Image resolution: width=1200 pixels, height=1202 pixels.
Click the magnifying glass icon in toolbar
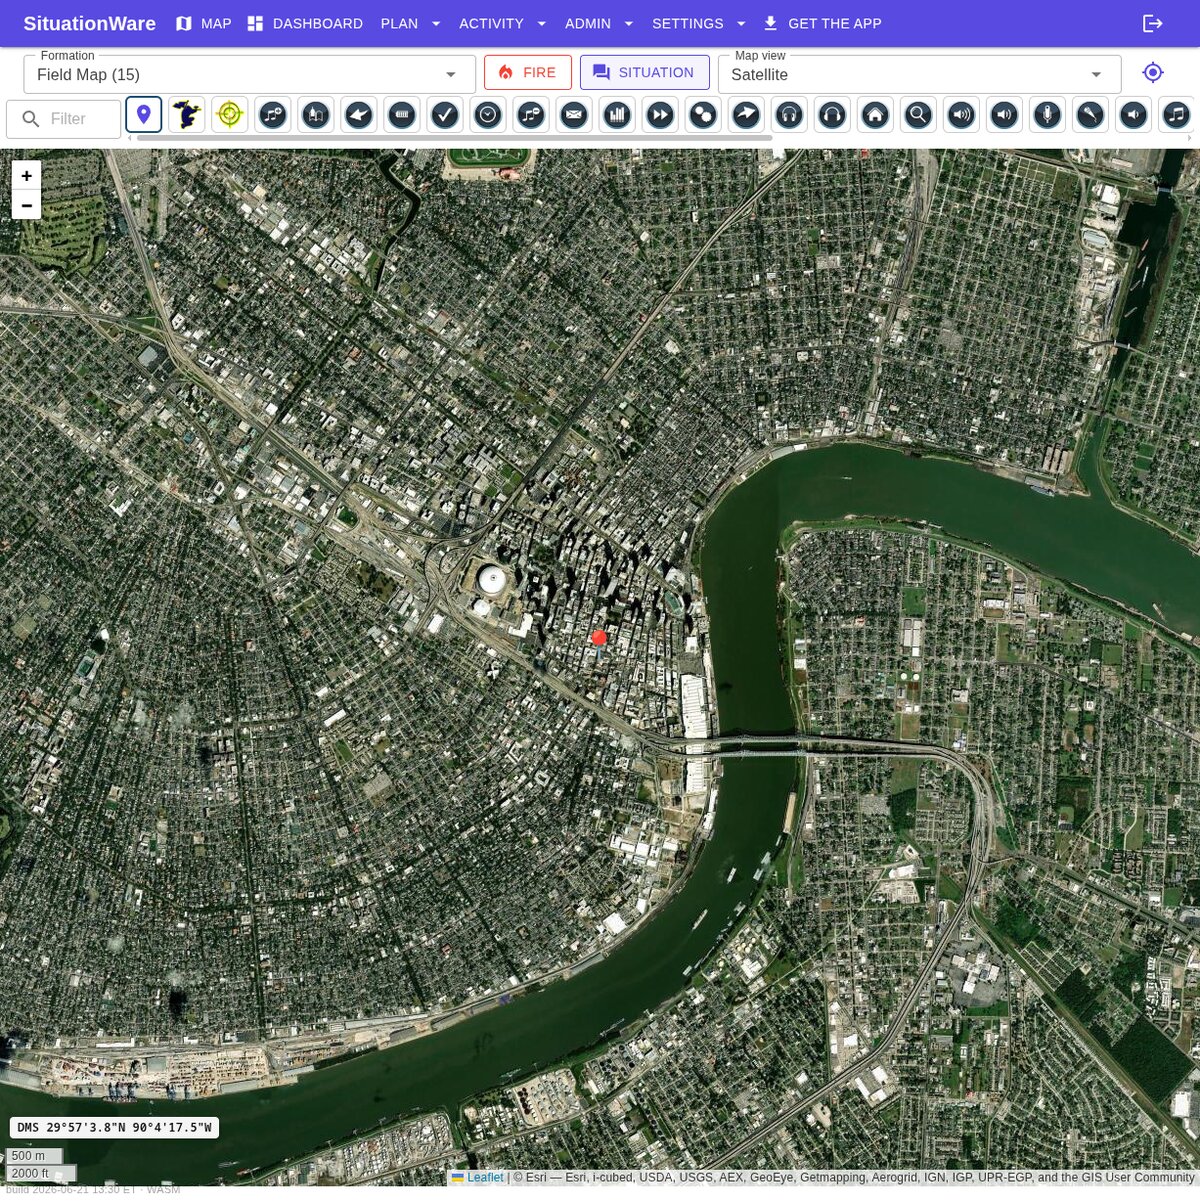pos(918,115)
